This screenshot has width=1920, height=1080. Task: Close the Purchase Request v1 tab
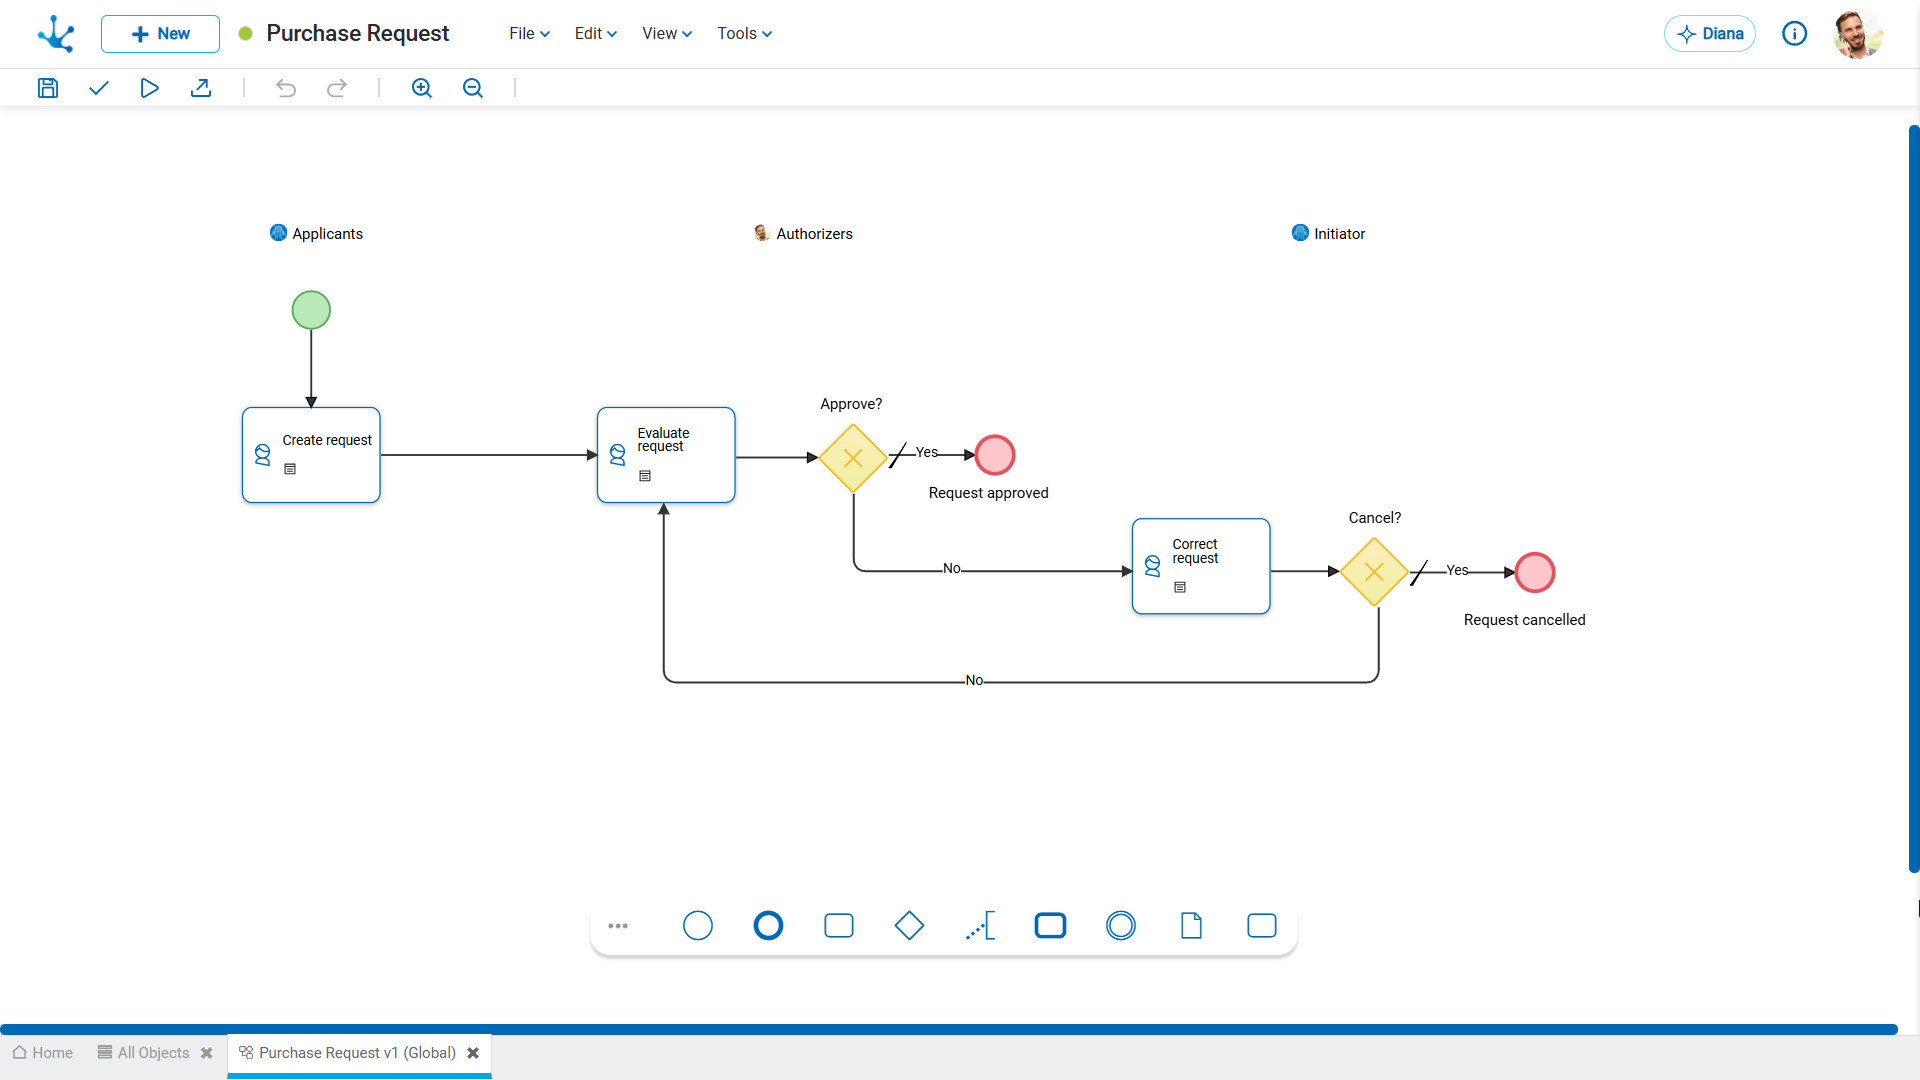pyautogui.click(x=473, y=1053)
